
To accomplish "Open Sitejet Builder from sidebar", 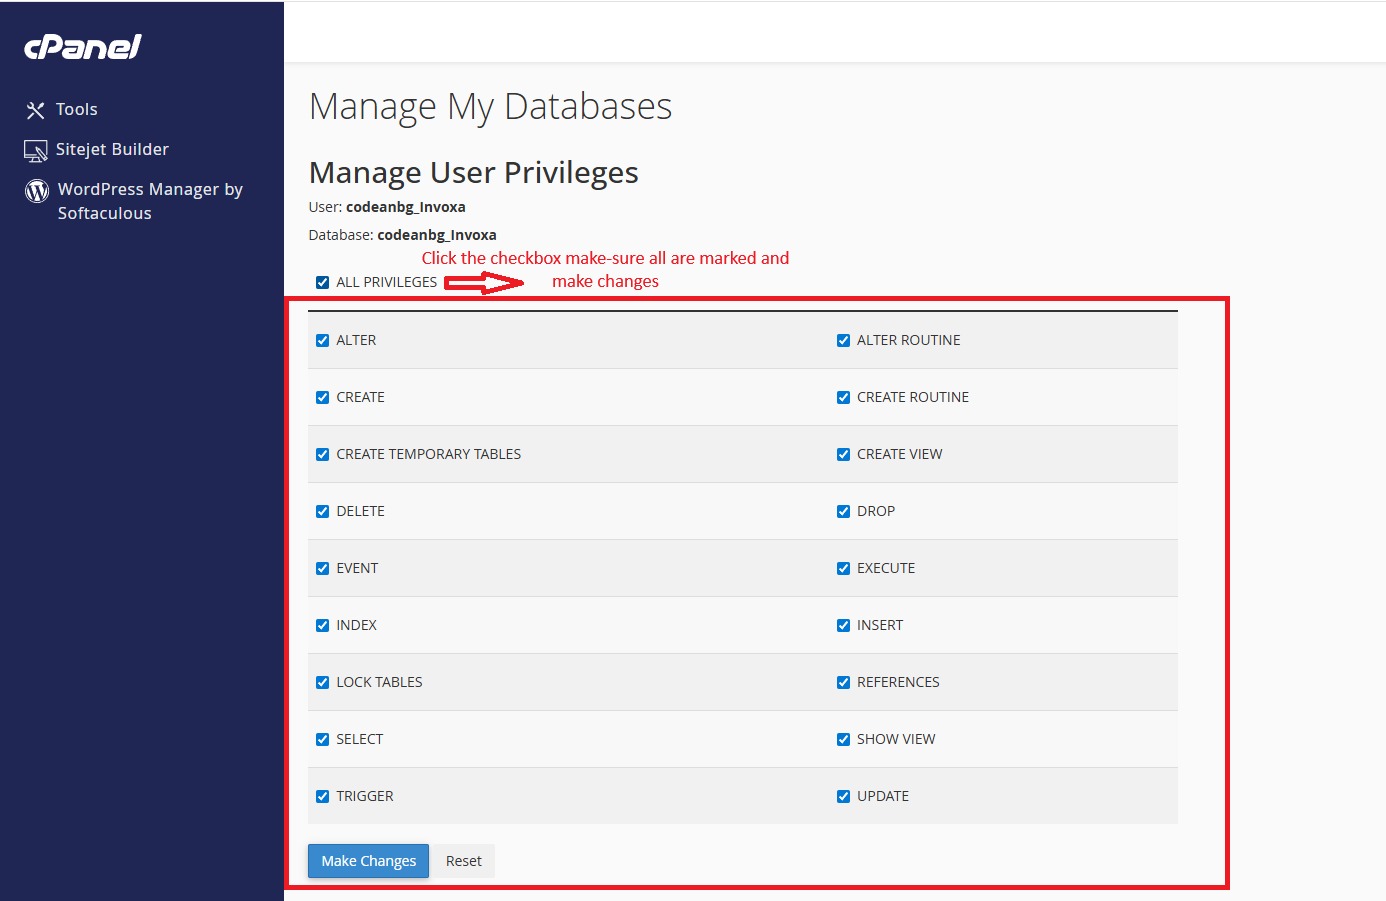I will pos(112,150).
